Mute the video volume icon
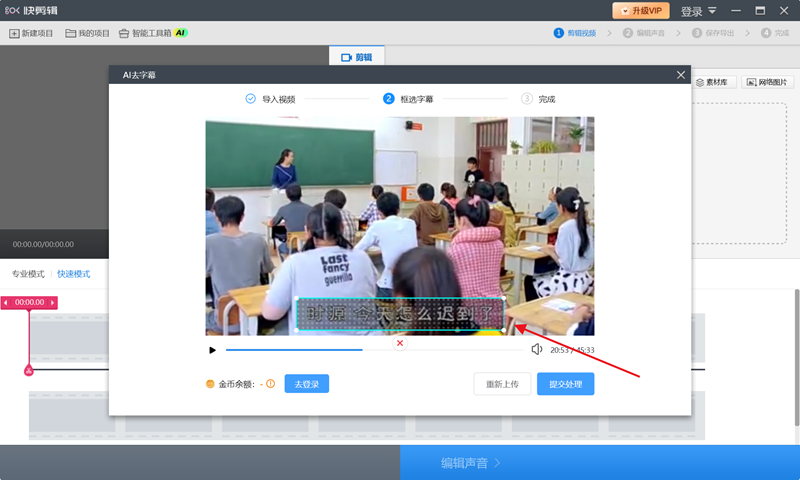Image resolution: width=800 pixels, height=480 pixels. 537,349
